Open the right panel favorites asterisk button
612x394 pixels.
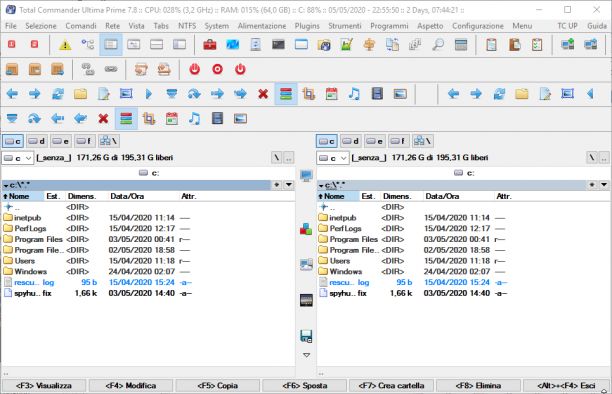(592, 185)
